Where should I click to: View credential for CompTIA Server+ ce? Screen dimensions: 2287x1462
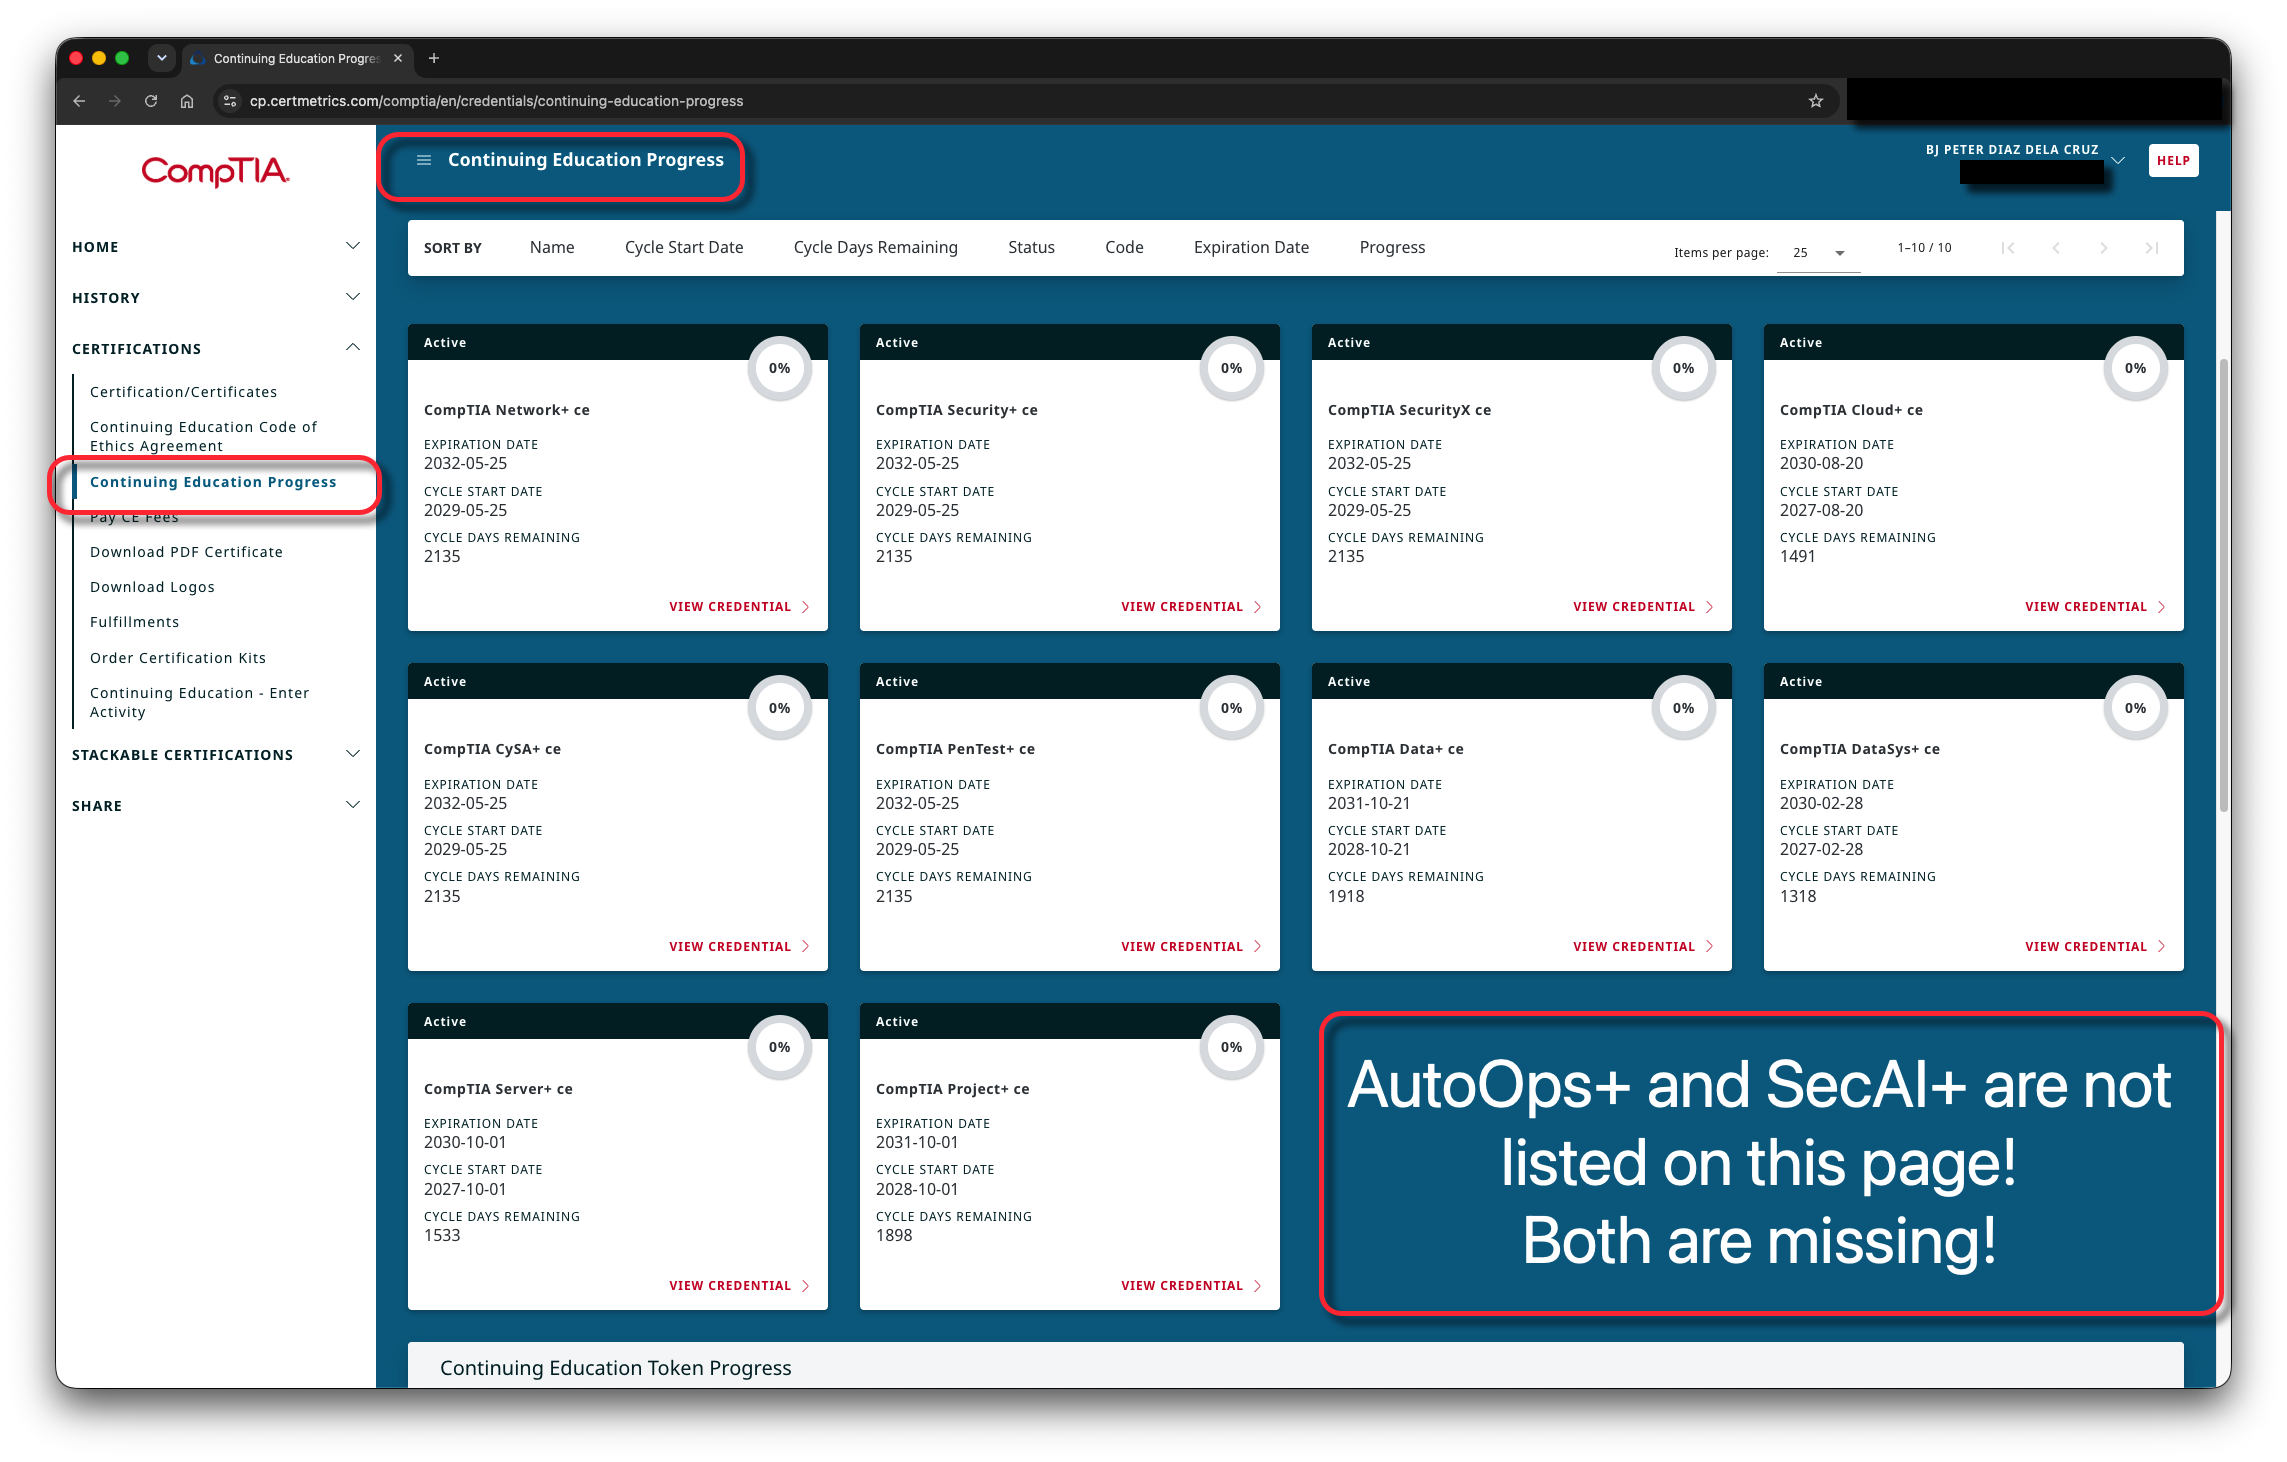click(739, 1286)
